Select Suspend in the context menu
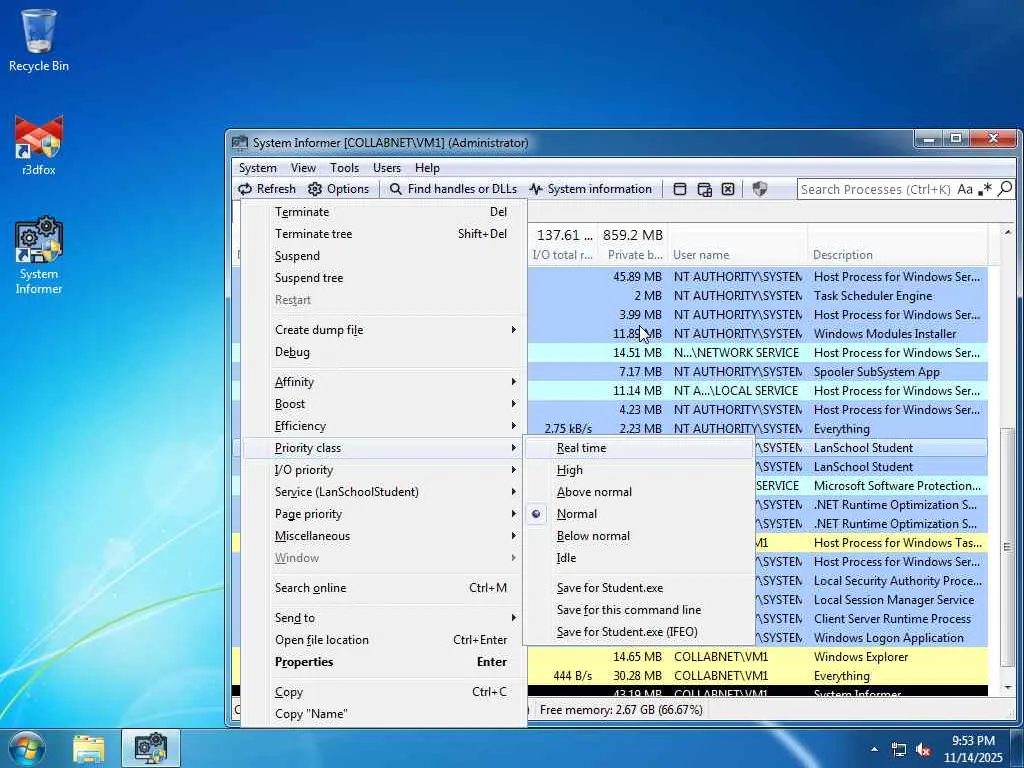Image resolution: width=1024 pixels, height=768 pixels. pyautogui.click(x=384, y=256)
